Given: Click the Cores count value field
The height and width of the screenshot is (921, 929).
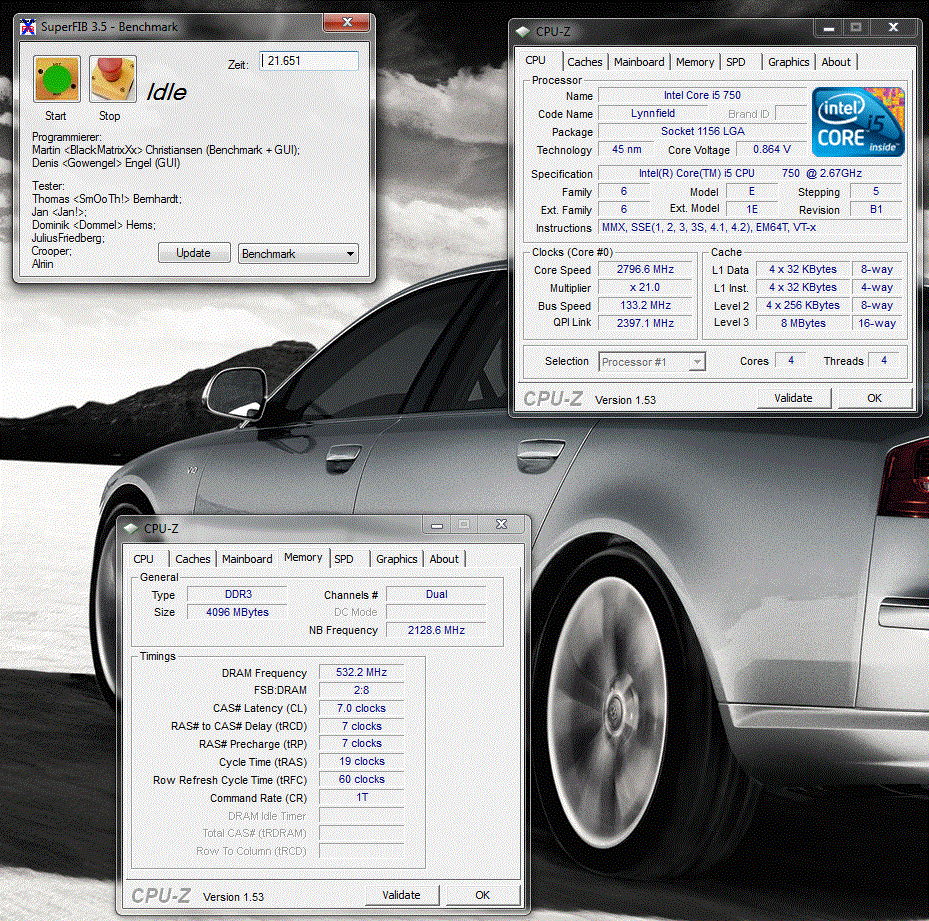Looking at the screenshot, I should click(791, 360).
